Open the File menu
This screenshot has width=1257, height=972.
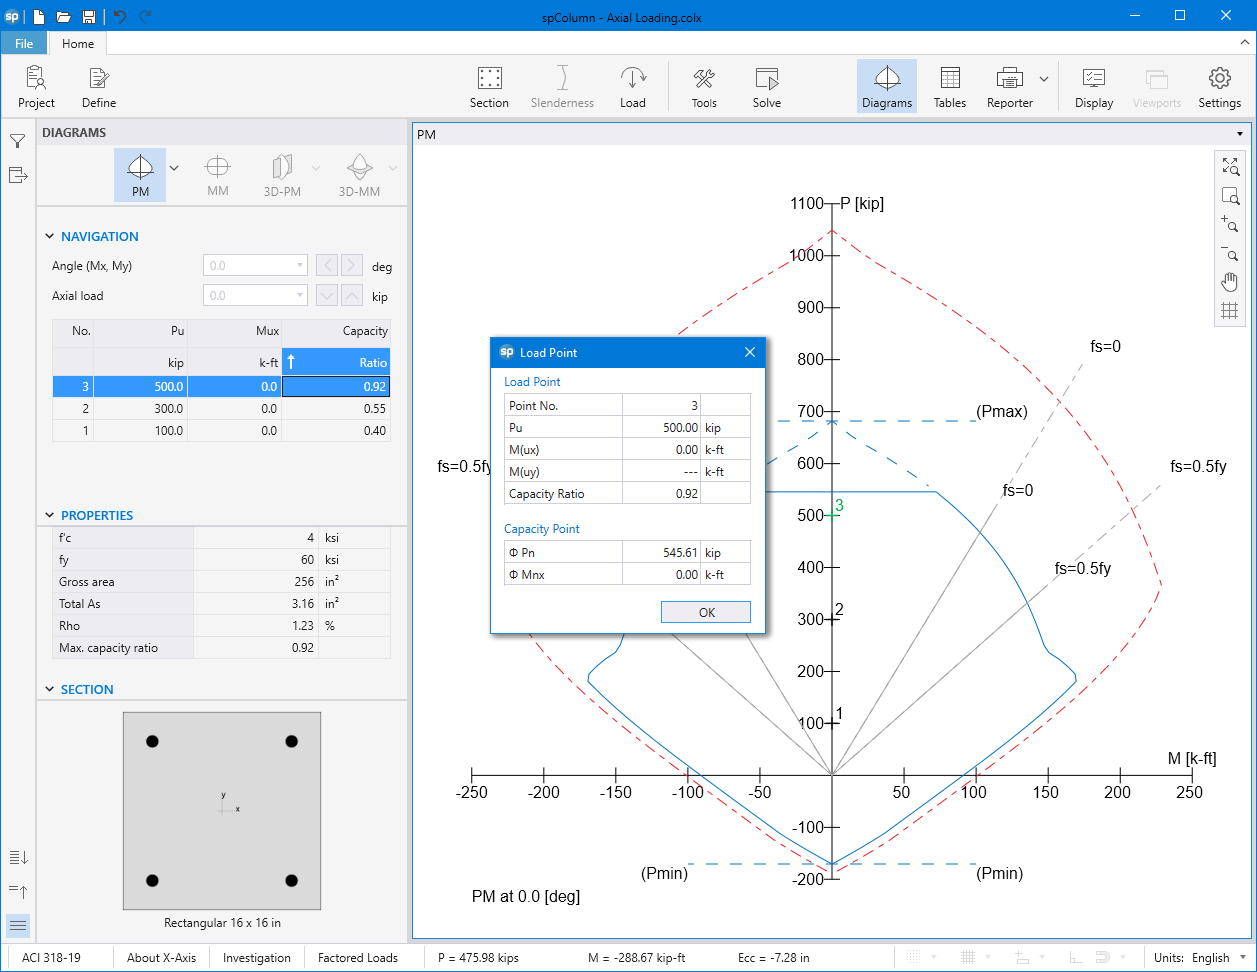tap(24, 43)
